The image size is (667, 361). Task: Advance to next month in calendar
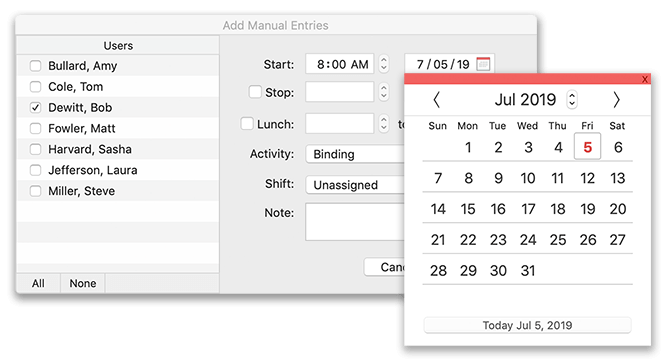(616, 100)
